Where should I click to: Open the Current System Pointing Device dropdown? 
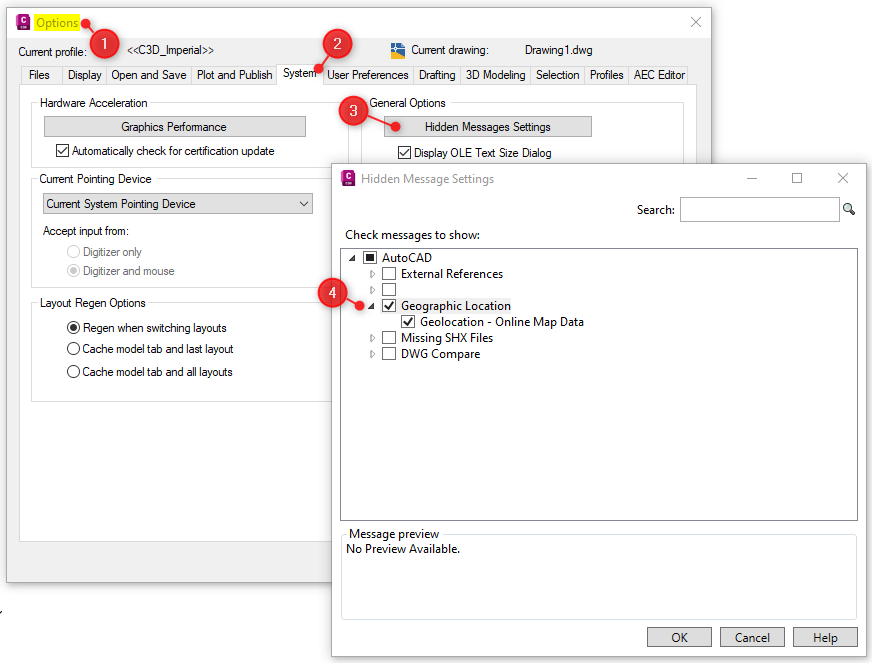178,204
